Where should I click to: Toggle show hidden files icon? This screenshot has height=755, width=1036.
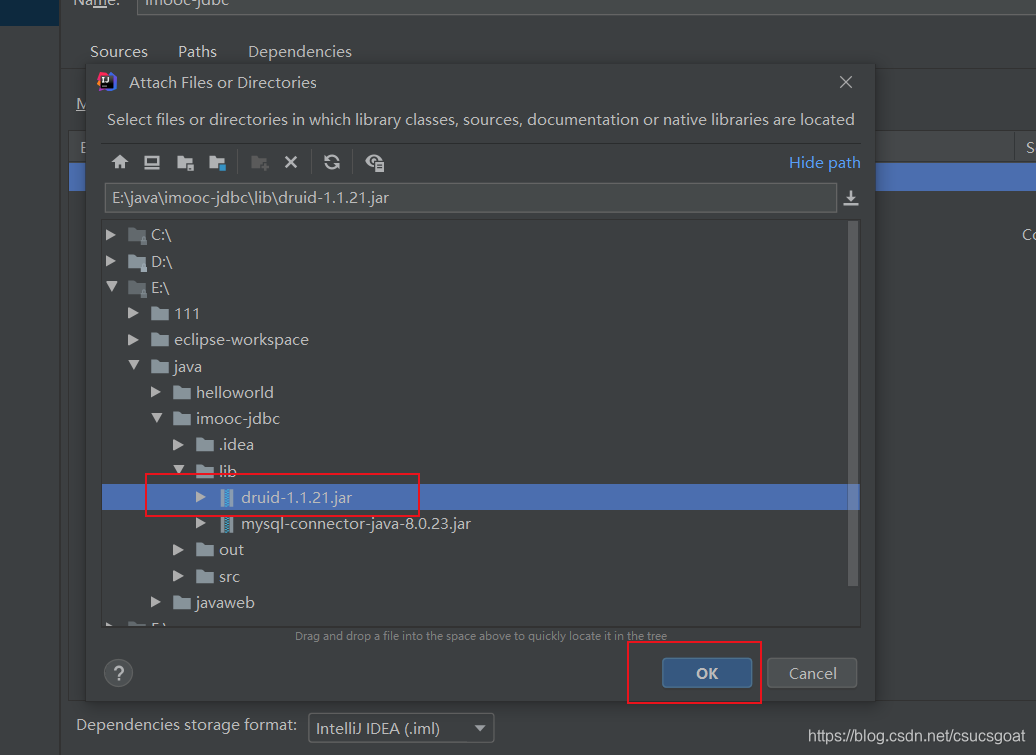pos(375,162)
